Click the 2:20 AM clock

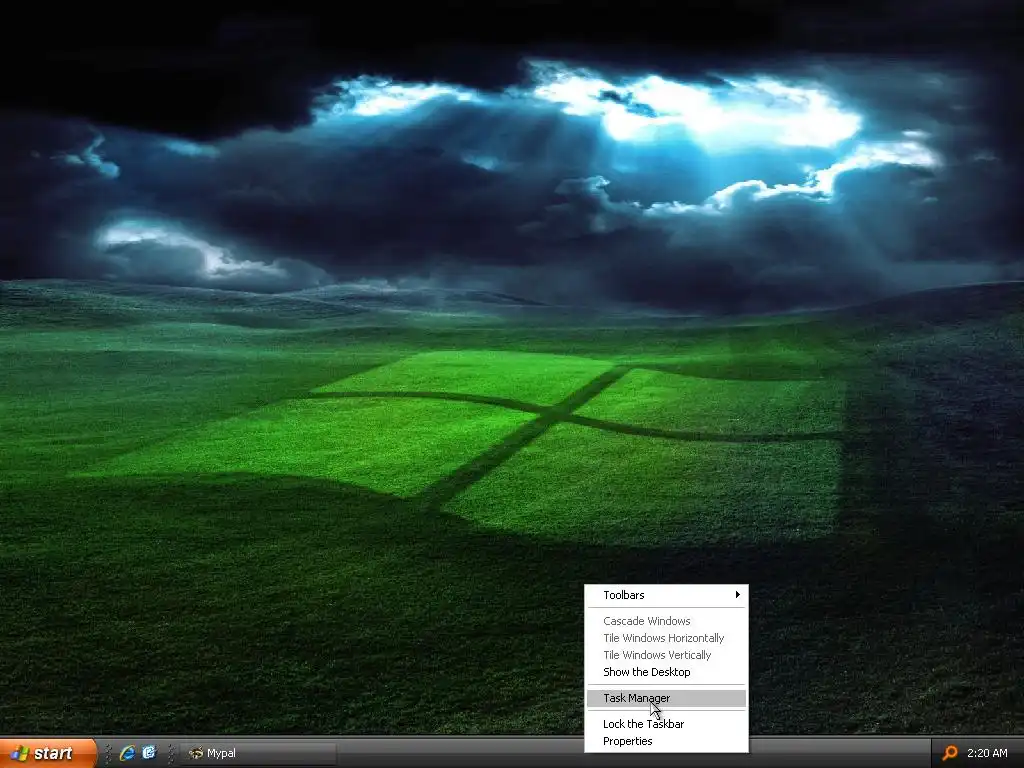[987, 753]
